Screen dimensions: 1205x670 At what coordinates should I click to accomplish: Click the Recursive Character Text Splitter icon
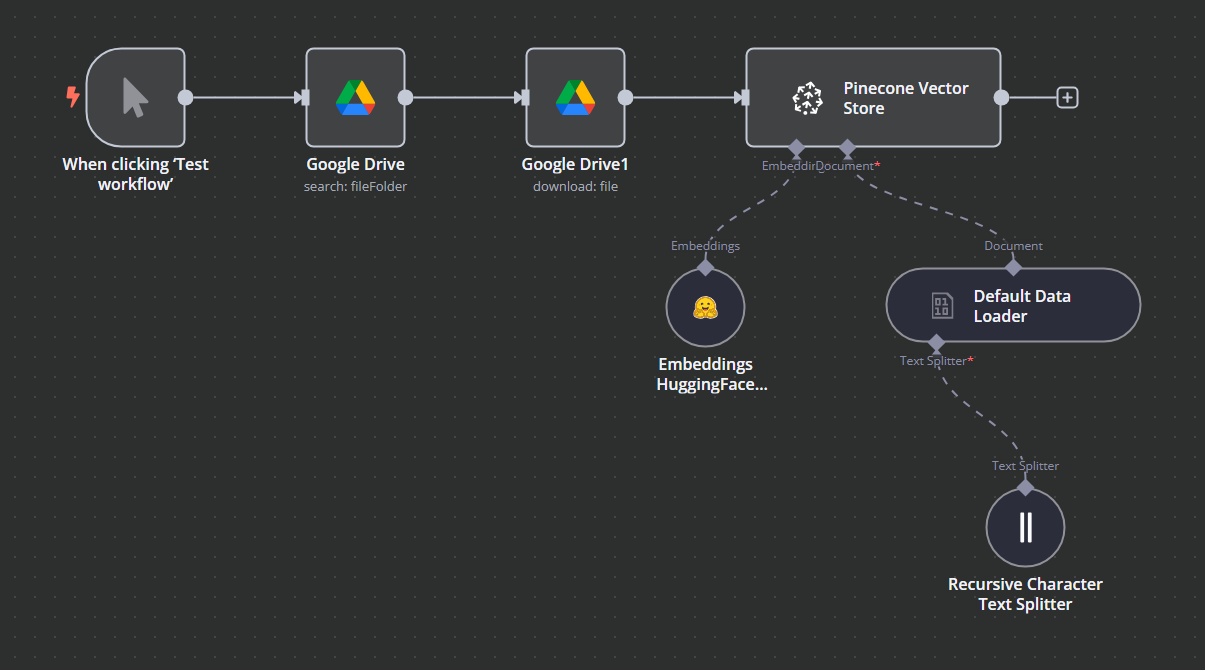coord(1025,527)
